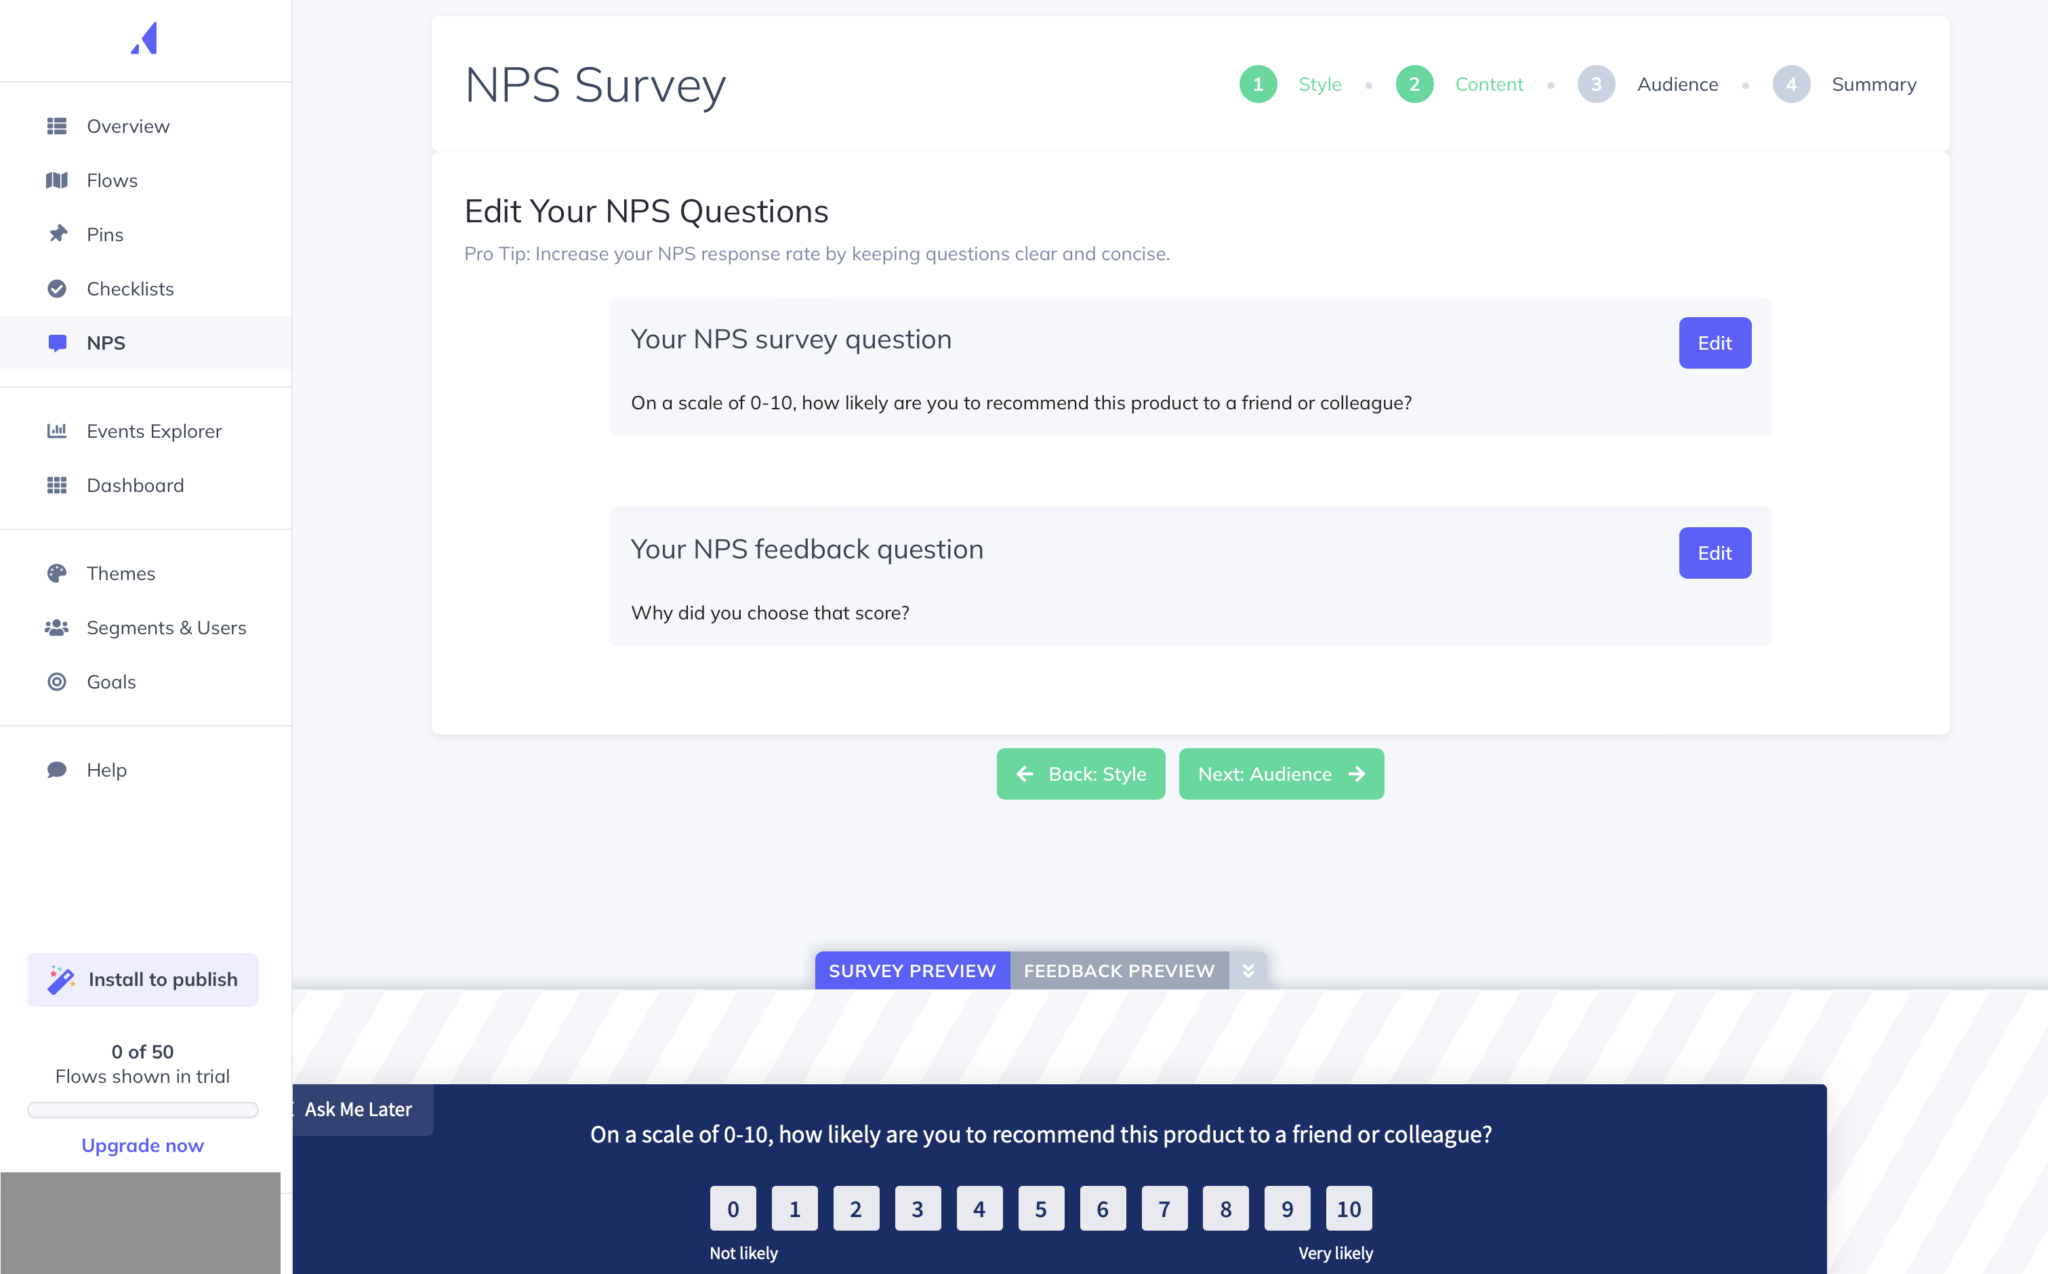Viewport: 2048px width, 1274px height.
Task: Click the Overview icon in sidebar
Action: (x=56, y=125)
